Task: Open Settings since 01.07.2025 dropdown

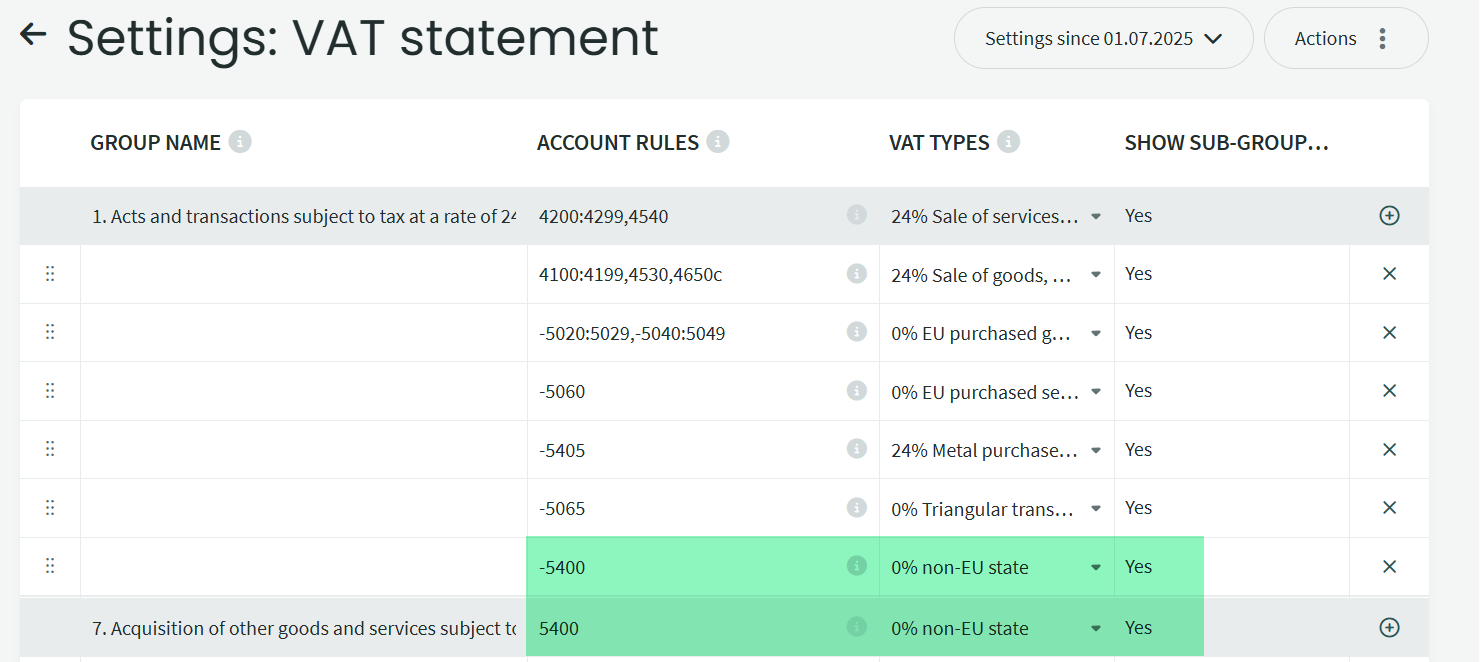Action: [1103, 39]
